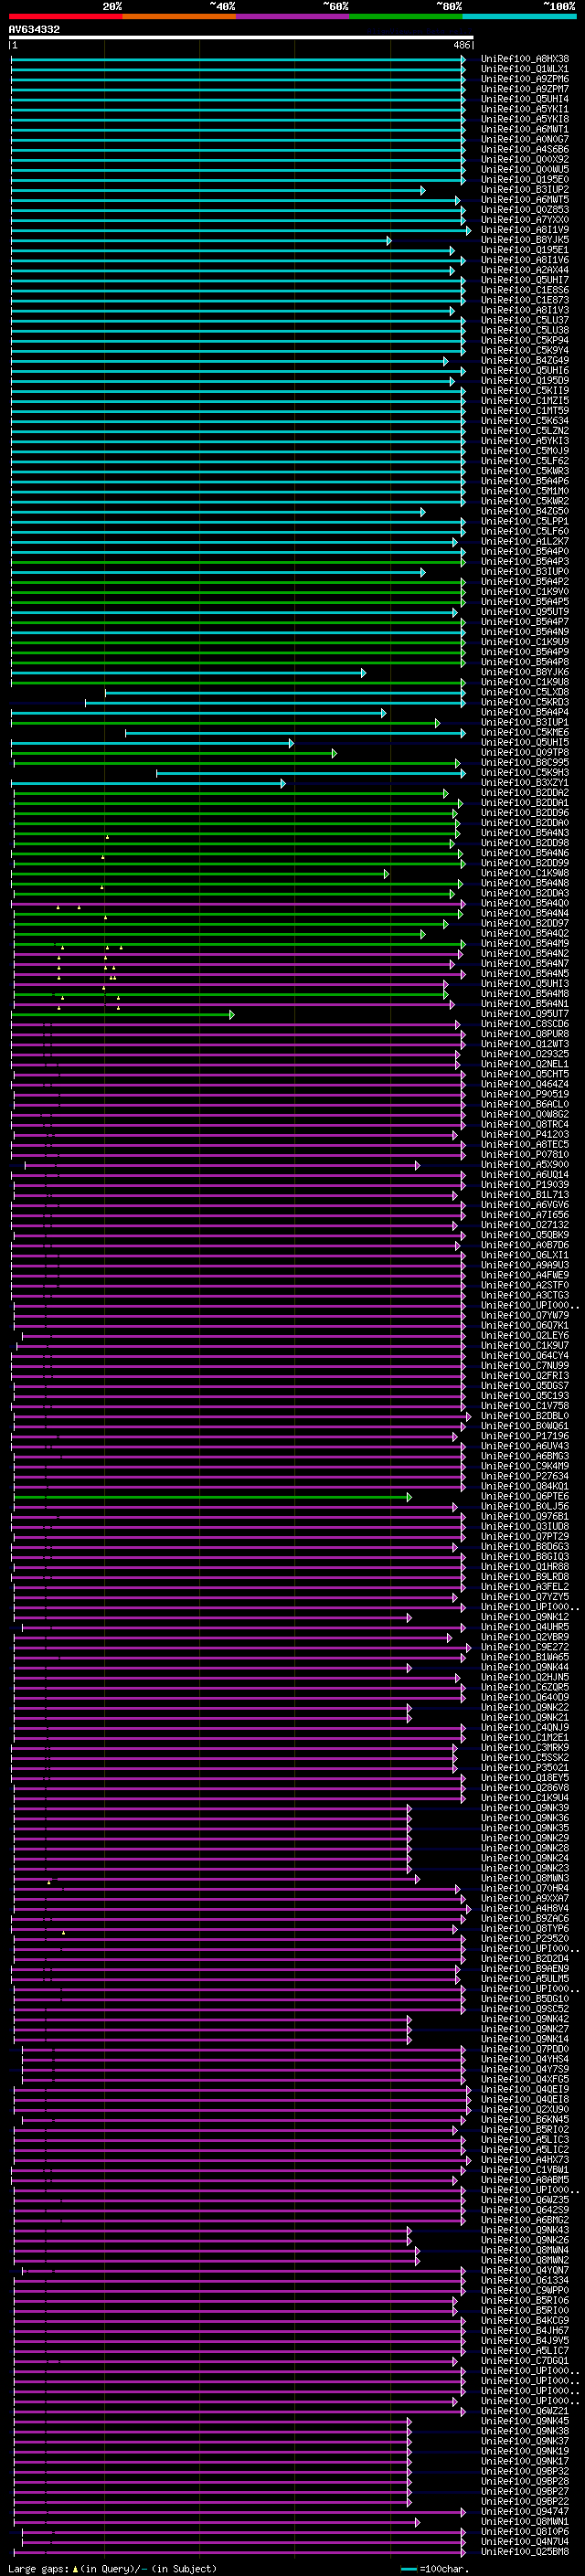Click the red ~20% legend color segment

click(x=65, y=16)
